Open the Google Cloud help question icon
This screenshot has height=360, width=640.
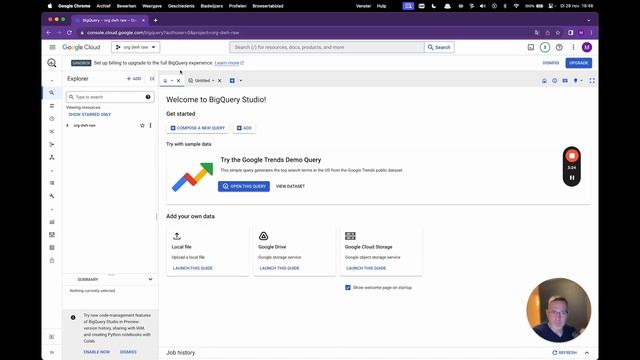559,47
